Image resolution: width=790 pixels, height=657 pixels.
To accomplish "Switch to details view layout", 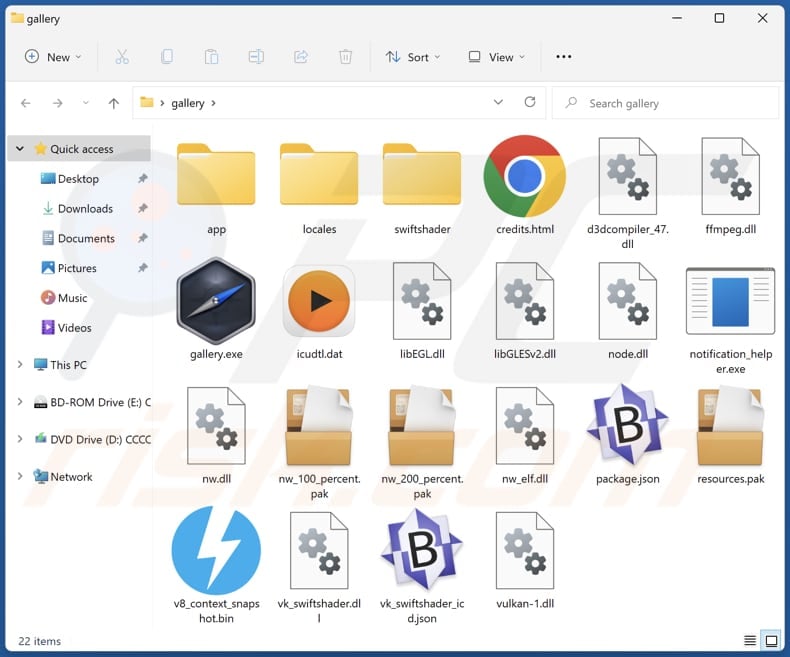I will coord(750,641).
